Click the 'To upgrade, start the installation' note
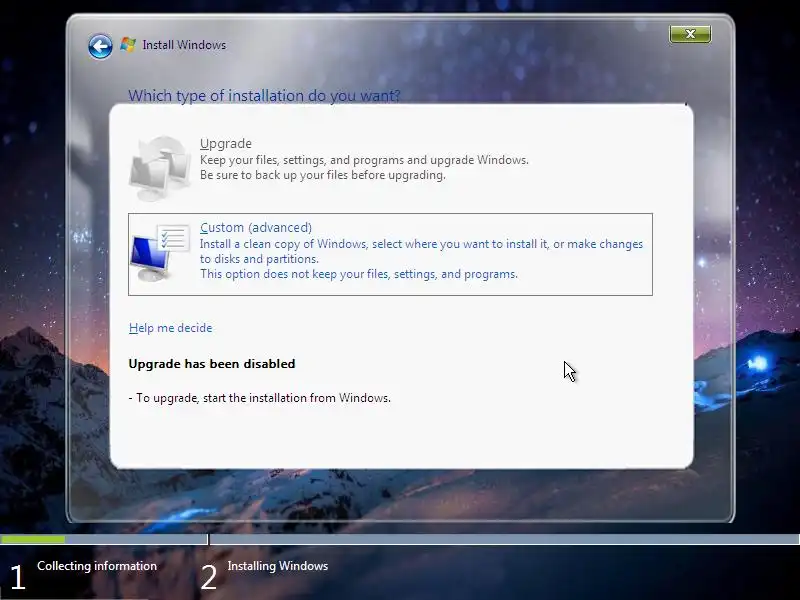The image size is (800, 600). click(x=260, y=398)
